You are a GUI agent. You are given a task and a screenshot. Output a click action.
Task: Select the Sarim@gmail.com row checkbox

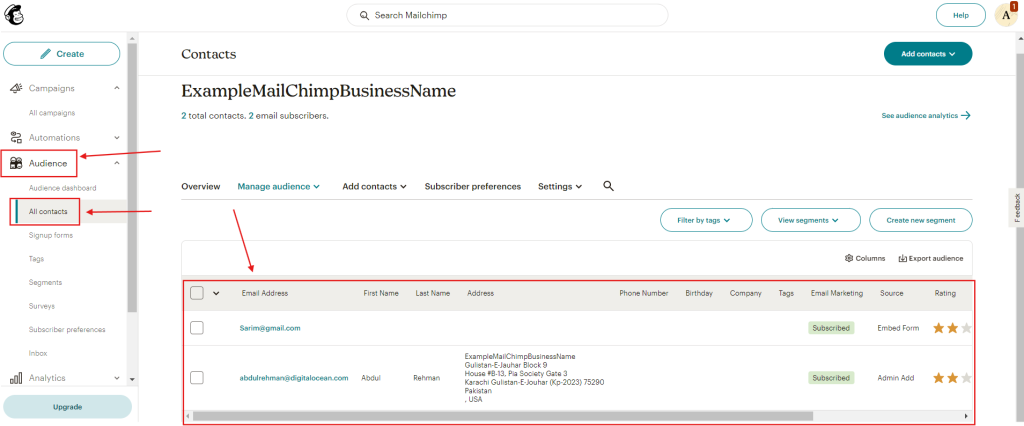coord(197,328)
